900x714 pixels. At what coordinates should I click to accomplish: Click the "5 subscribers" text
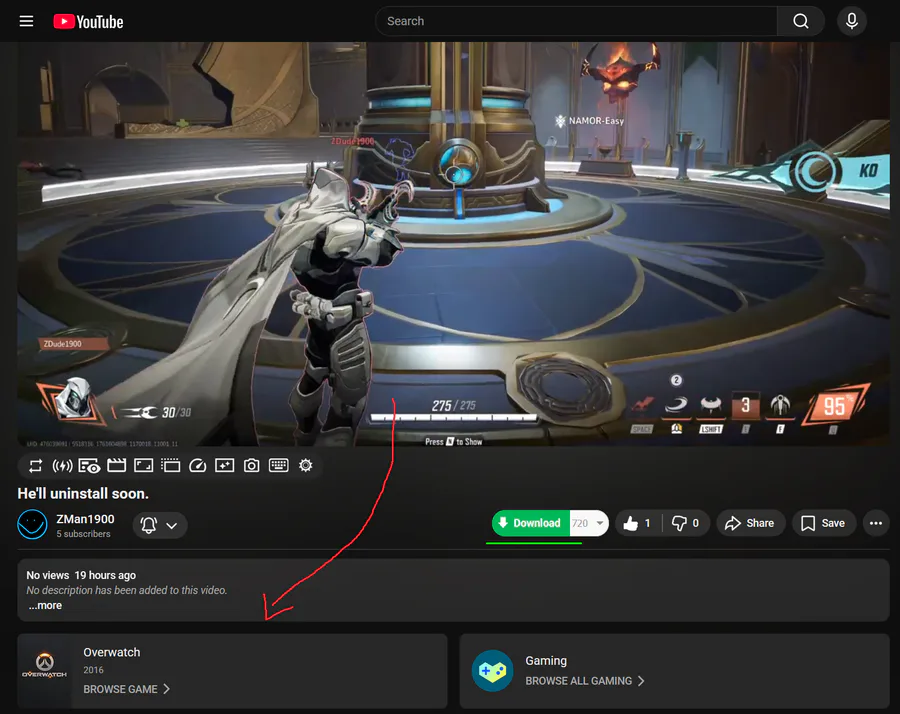[83, 534]
